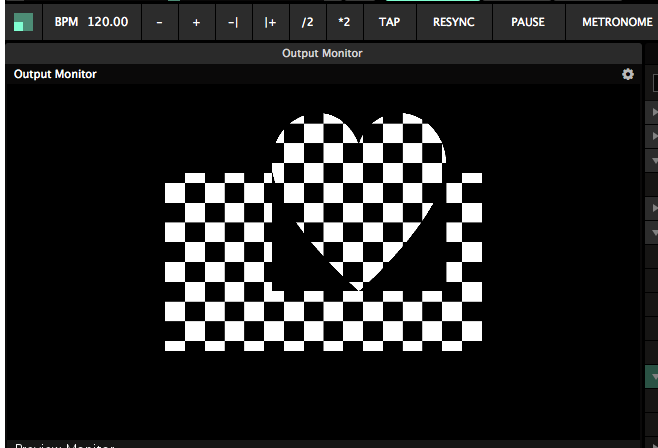The width and height of the screenshot is (658, 448).
Task: Pause playback with the PAUSE button
Action: [528, 21]
